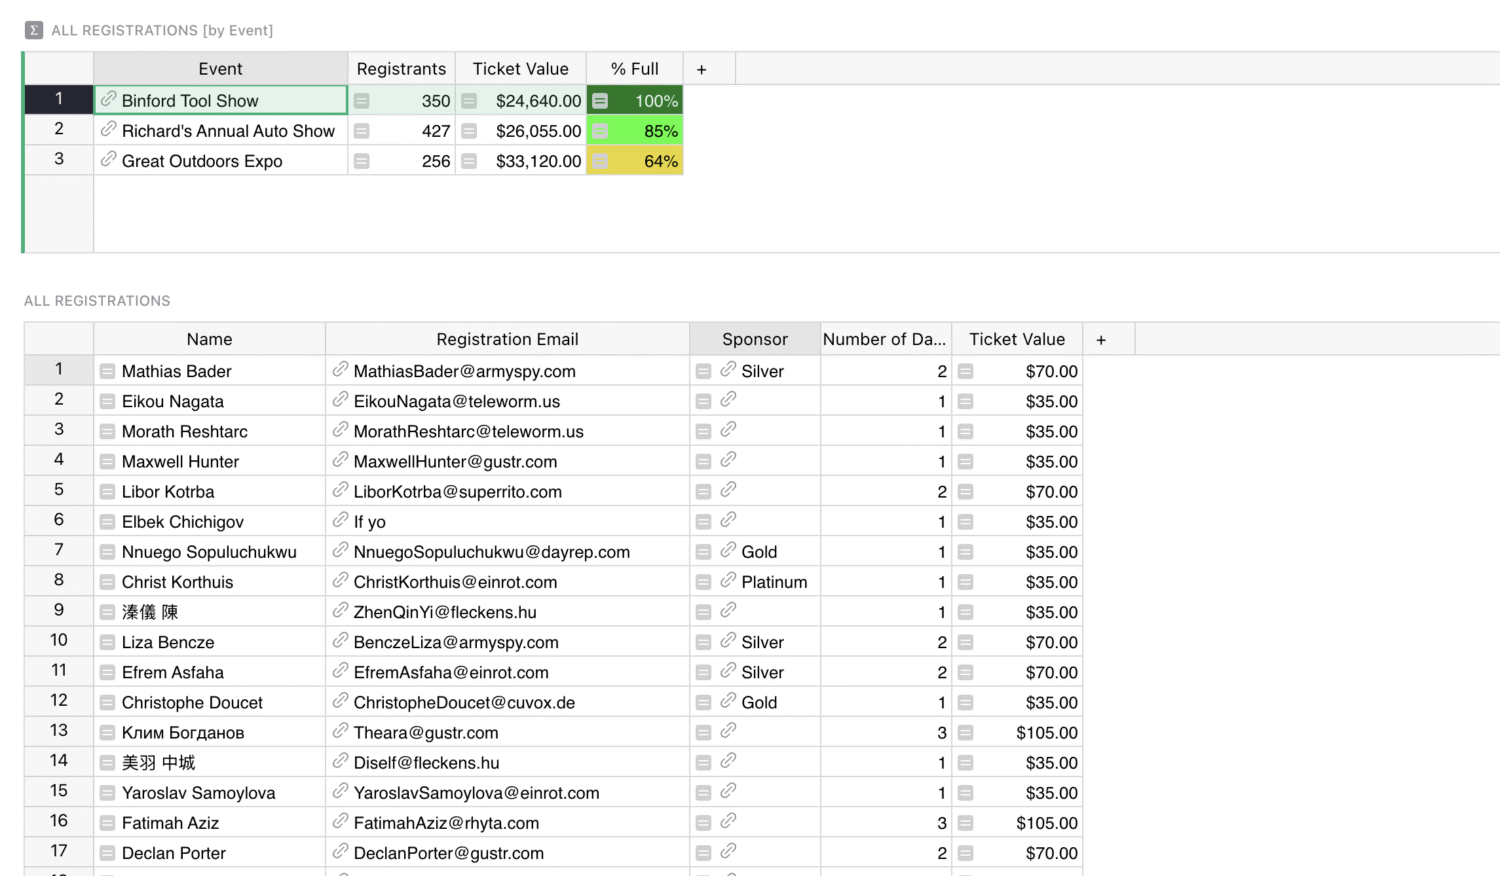Click the lower Ticket Value column header

pyautogui.click(x=1017, y=340)
